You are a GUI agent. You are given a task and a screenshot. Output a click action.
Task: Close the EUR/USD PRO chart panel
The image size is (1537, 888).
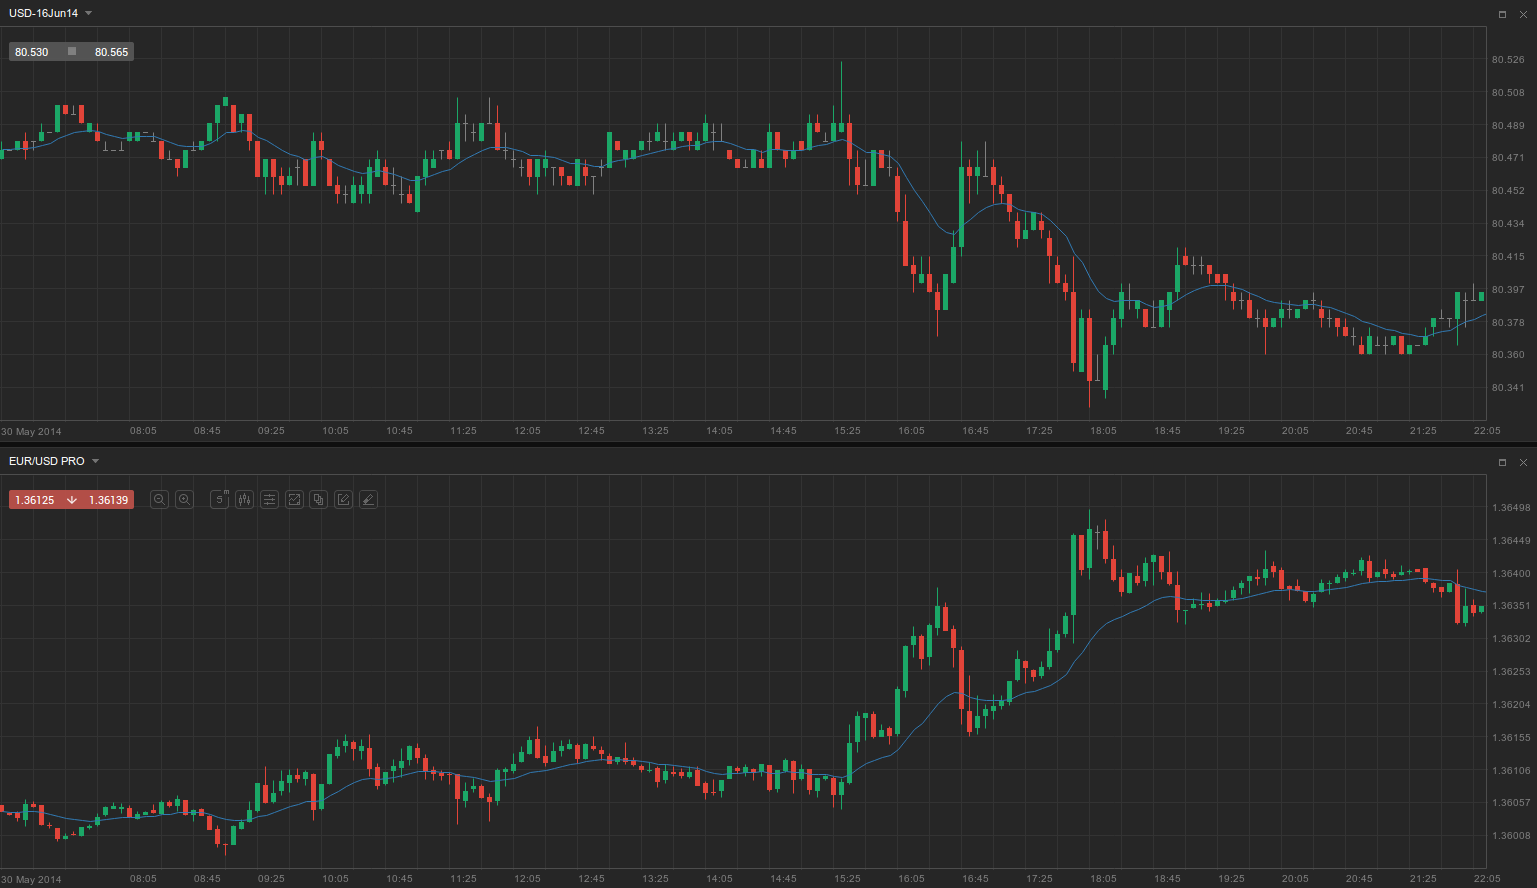click(1523, 462)
